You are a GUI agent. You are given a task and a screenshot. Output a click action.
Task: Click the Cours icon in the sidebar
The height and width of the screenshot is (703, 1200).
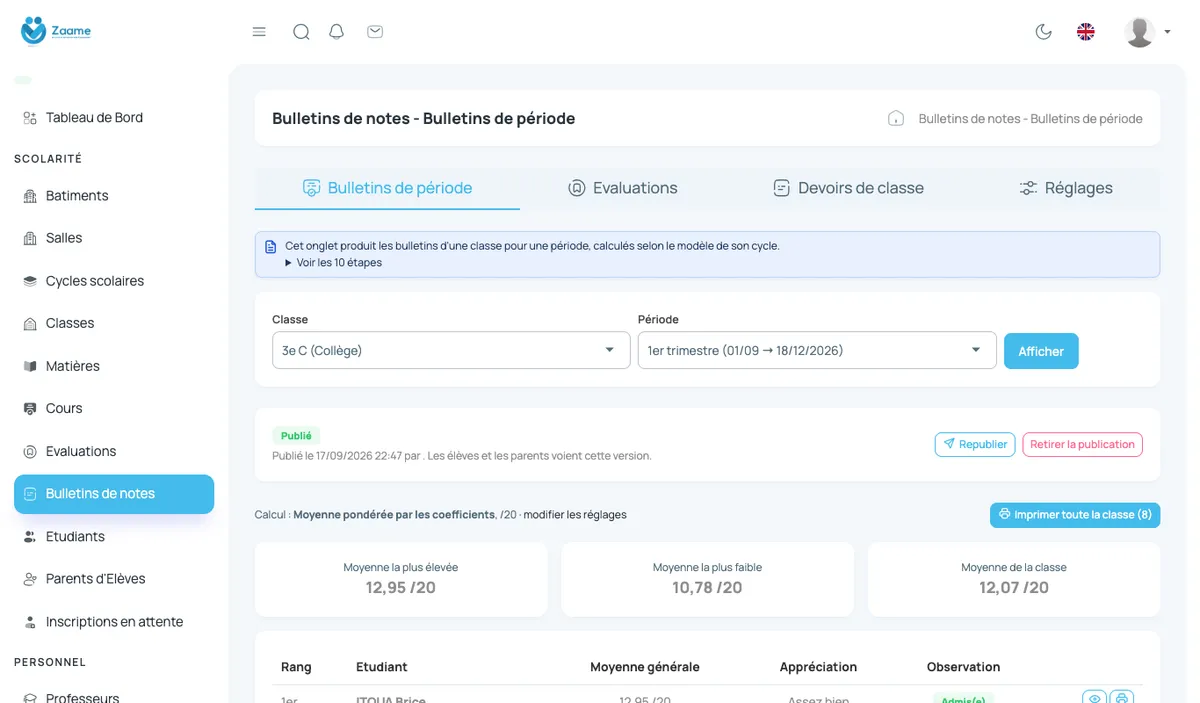coord(30,408)
